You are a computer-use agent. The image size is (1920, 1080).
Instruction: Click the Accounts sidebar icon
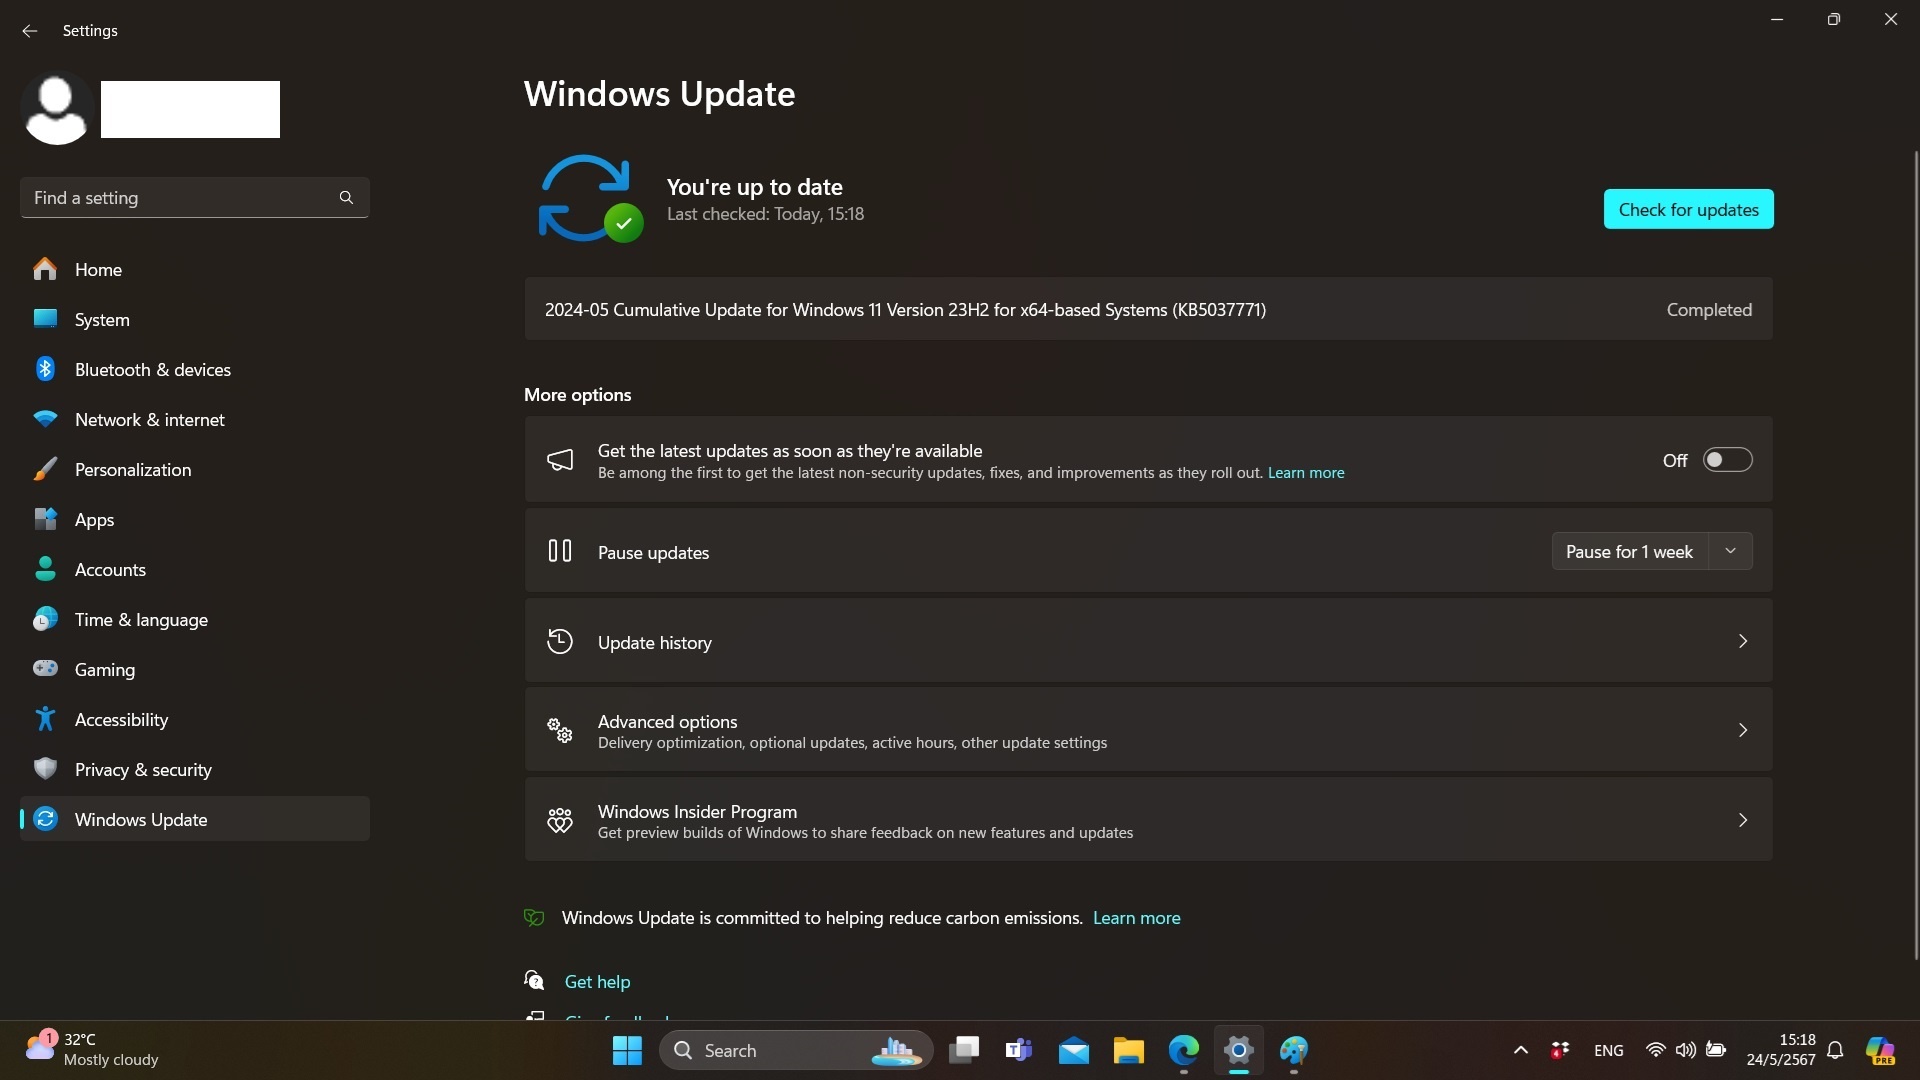coord(45,569)
